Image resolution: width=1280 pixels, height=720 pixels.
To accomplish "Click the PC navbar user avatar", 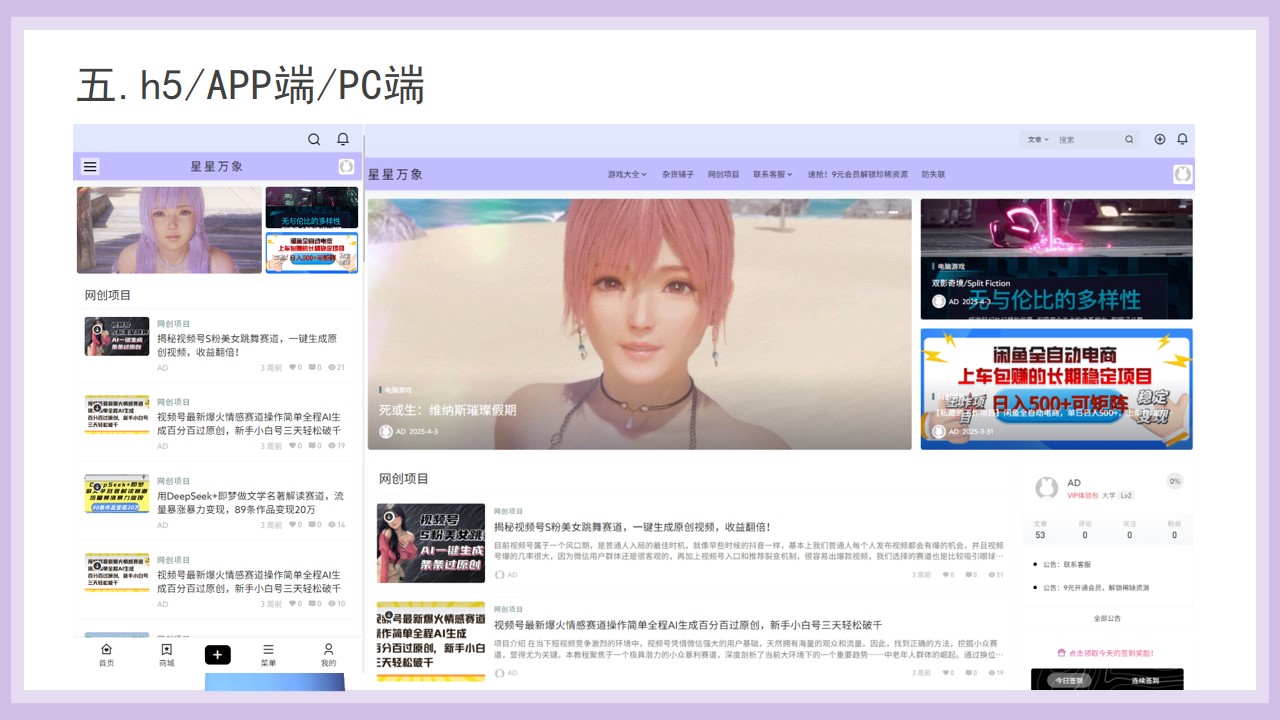I will [x=1183, y=174].
